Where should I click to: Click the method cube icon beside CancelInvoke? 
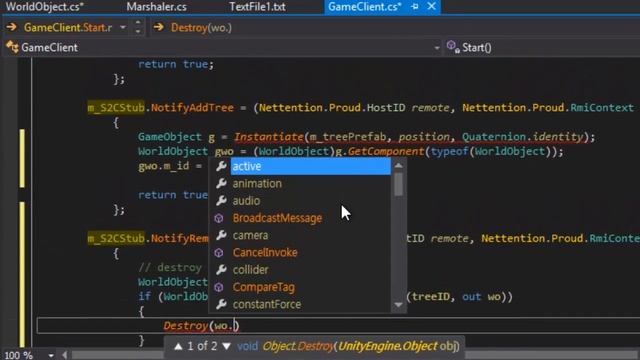click(219, 253)
